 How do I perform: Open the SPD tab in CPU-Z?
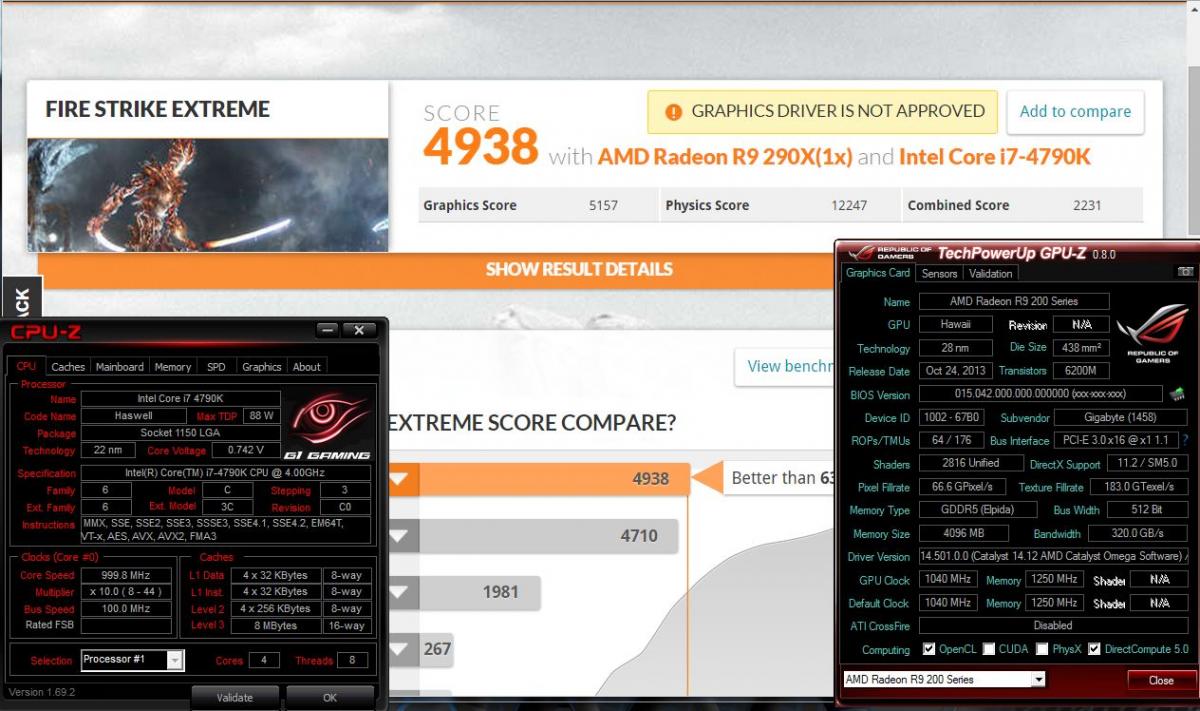pyautogui.click(x=216, y=367)
